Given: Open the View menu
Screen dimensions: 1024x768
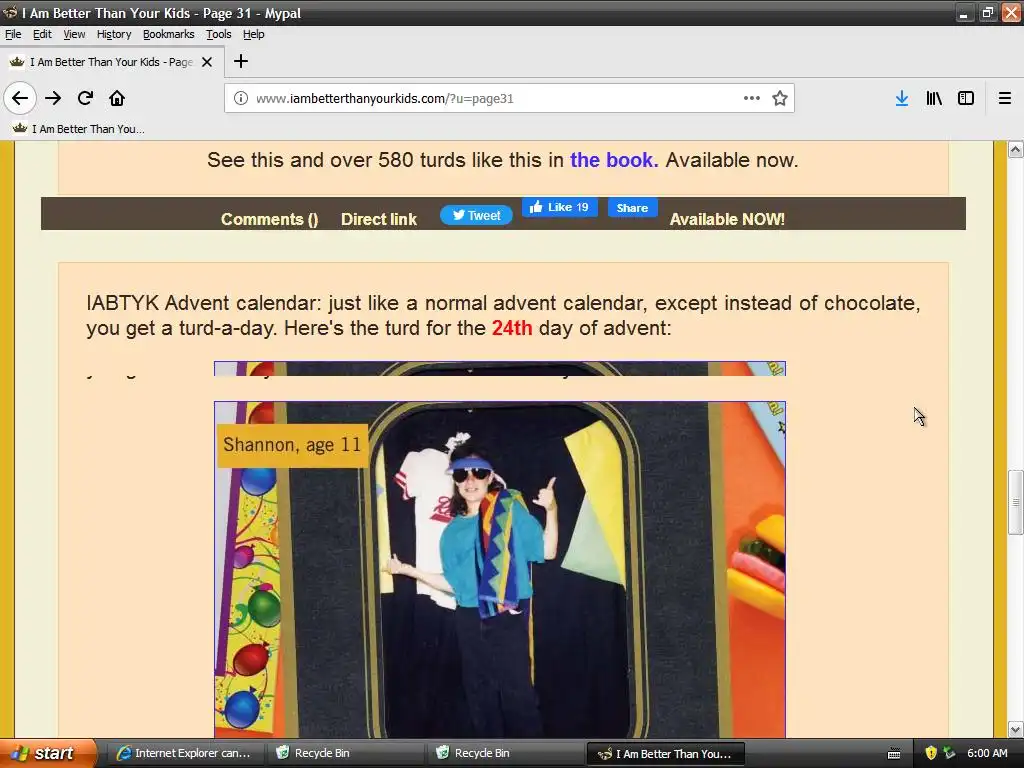Looking at the screenshot, I should point(74,34).
